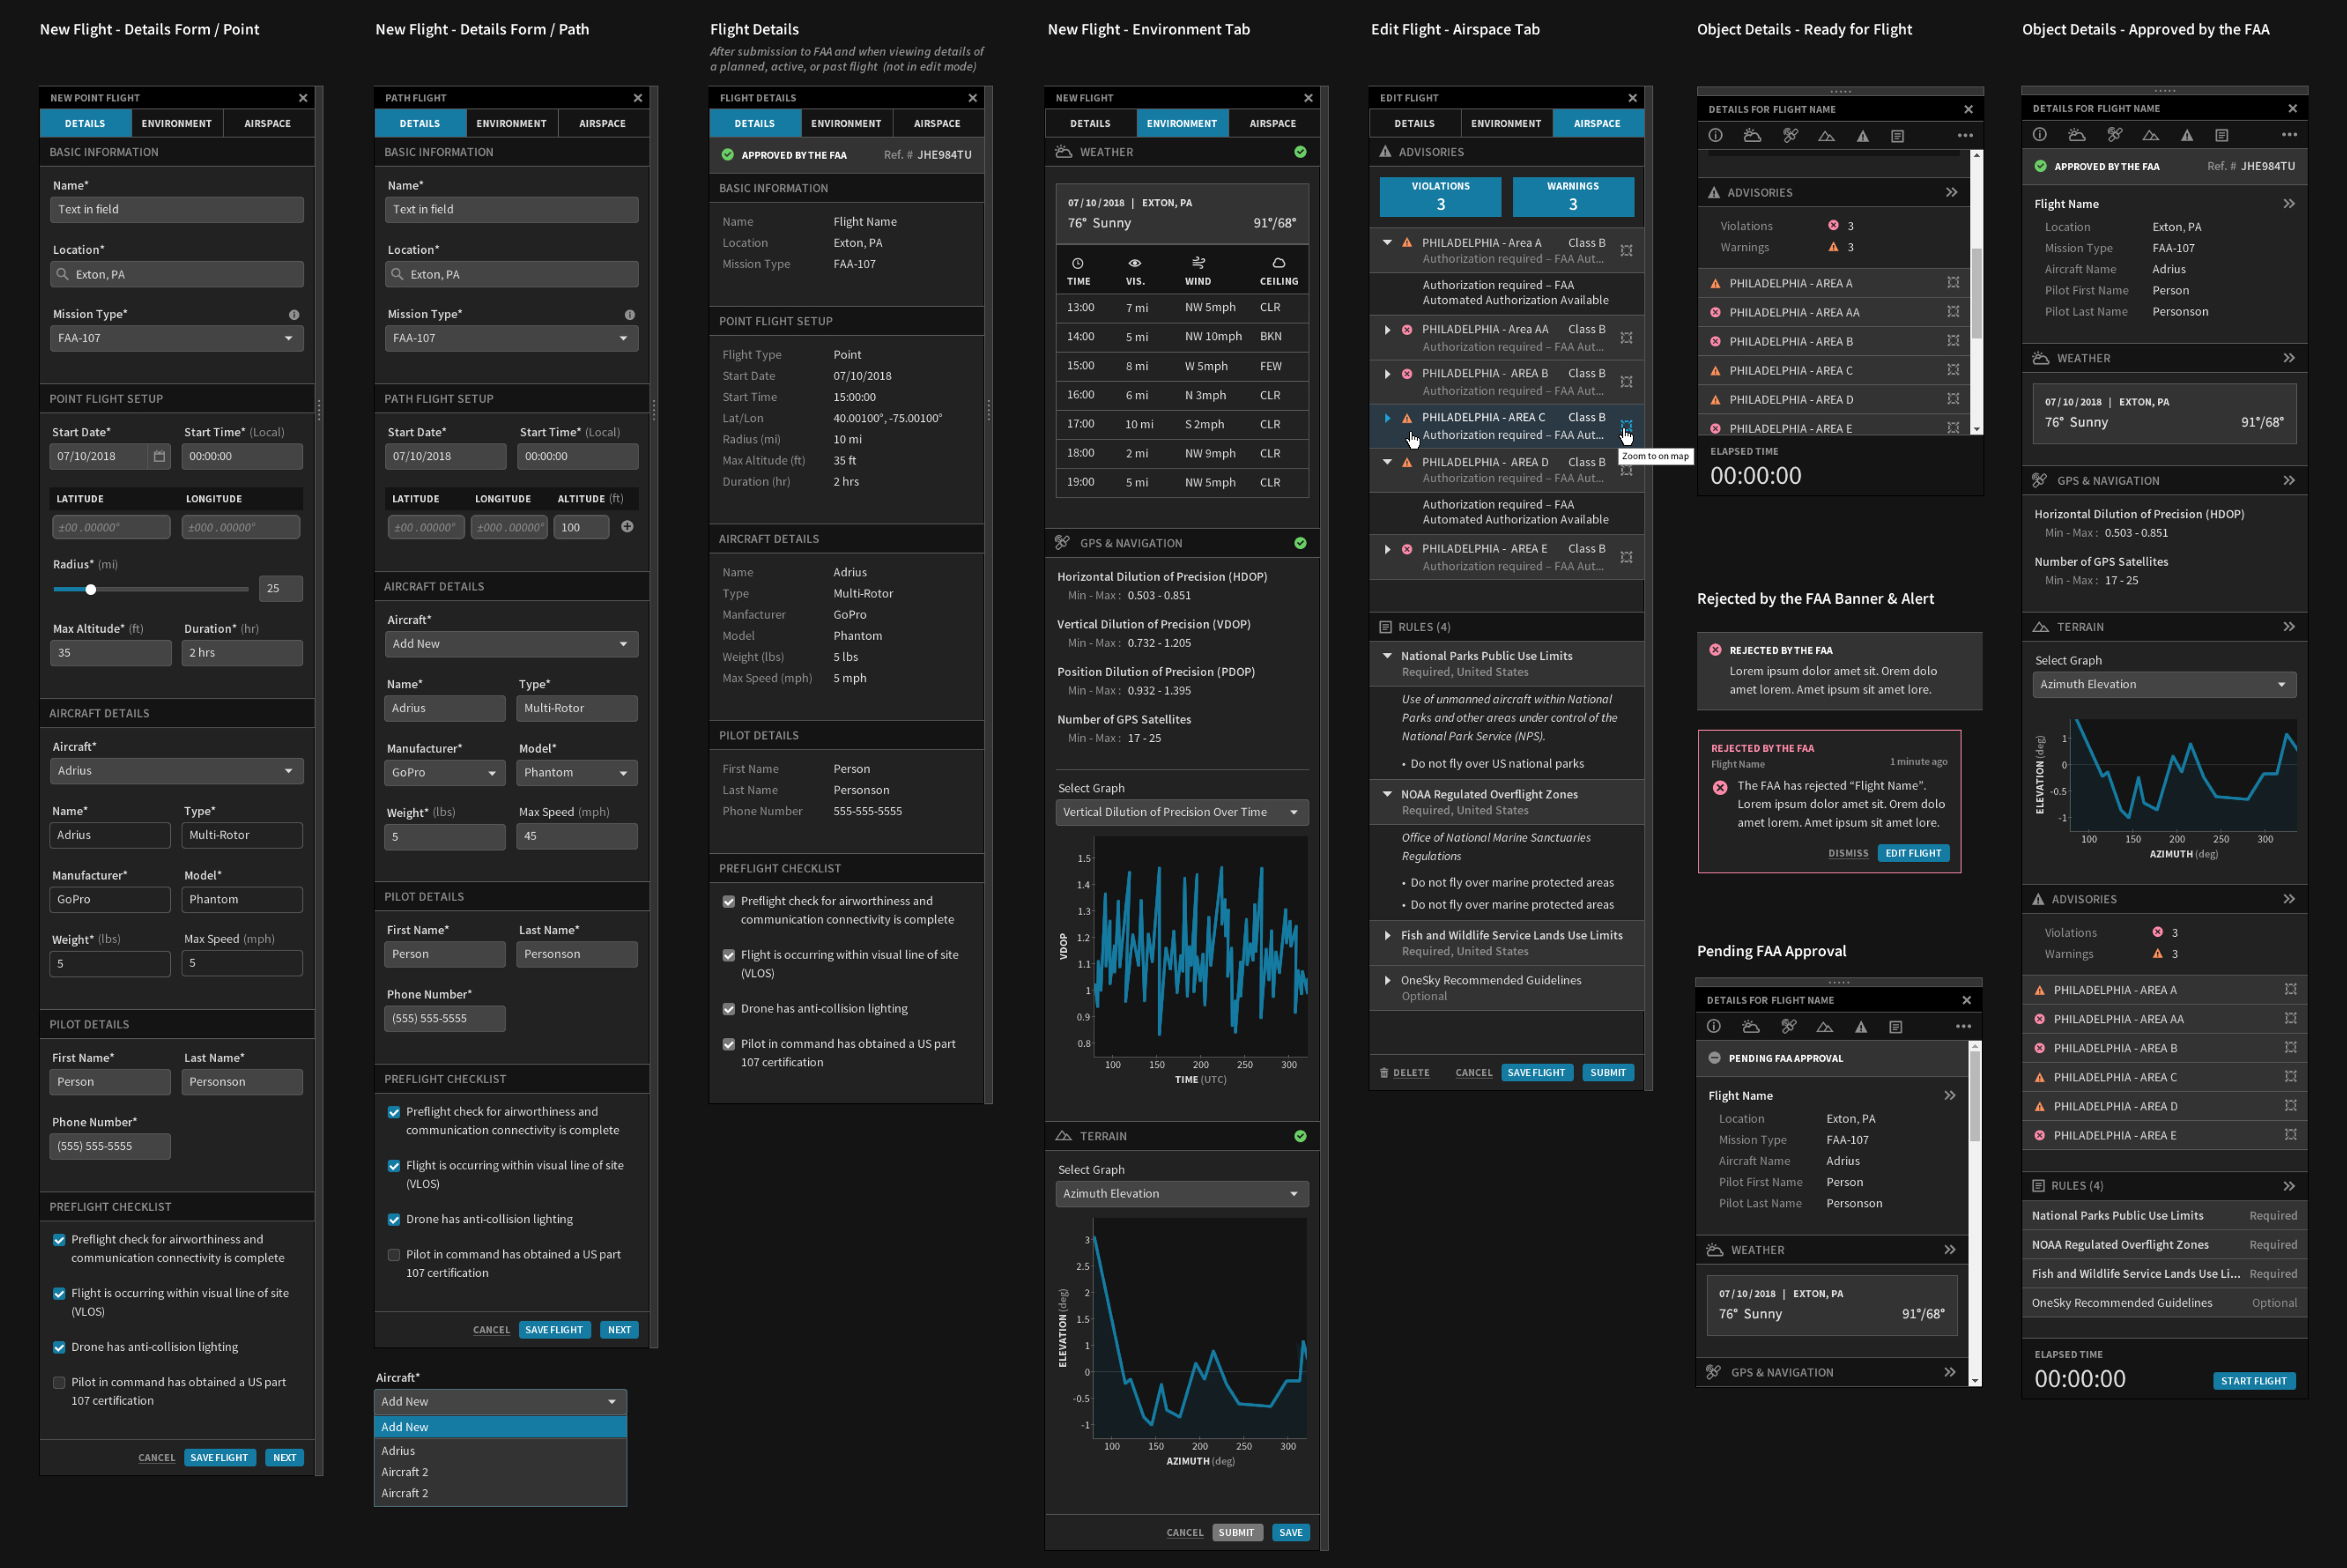
Task: Uncheck anti-collision lighting in Path flight checklist
Action: 394,1220
